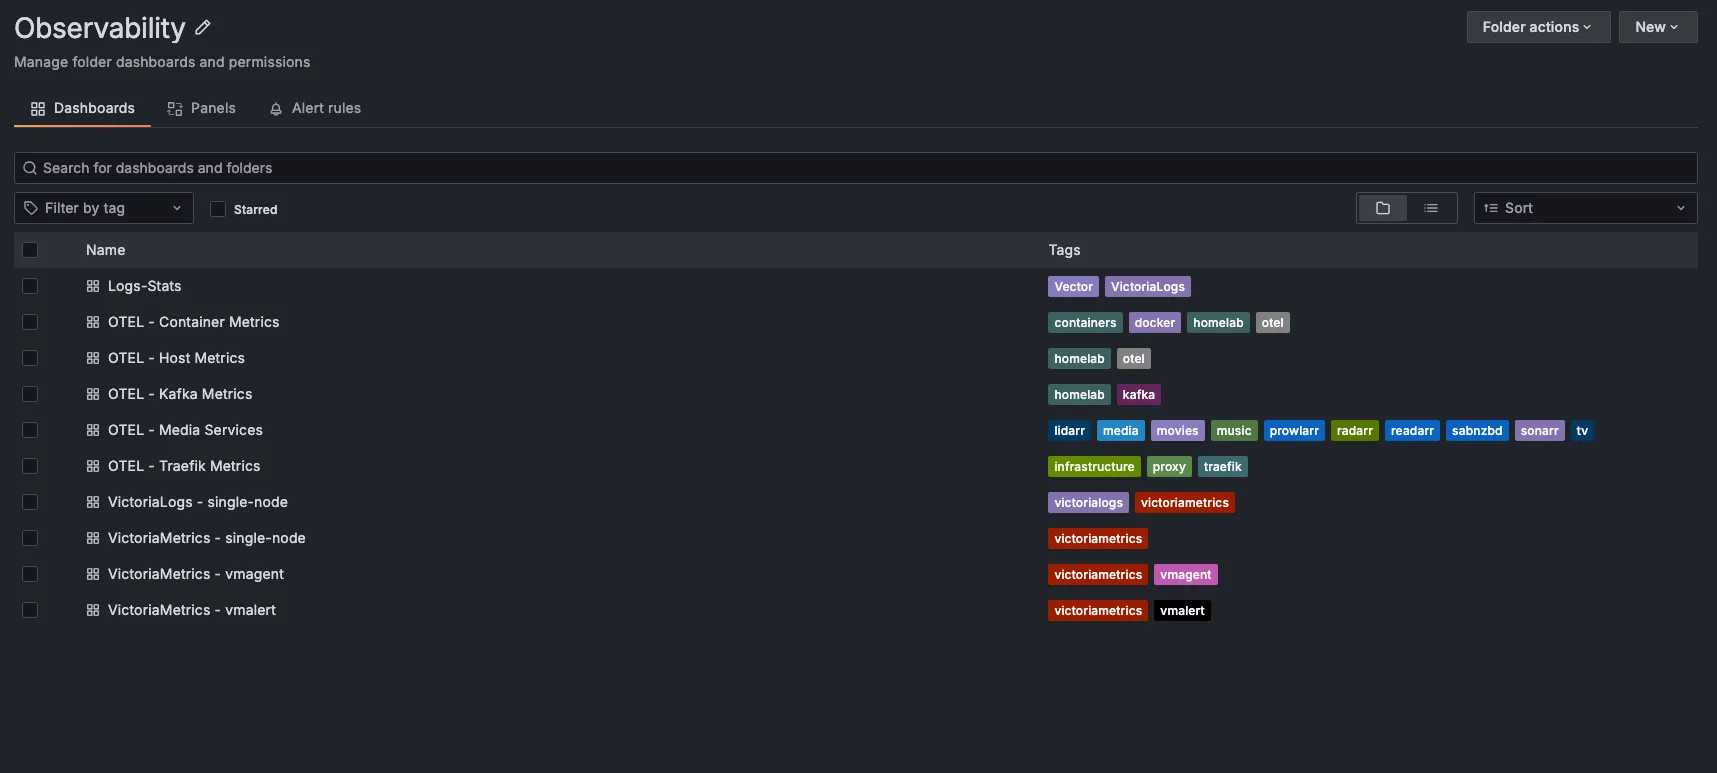The image size is (1717, 773).
Task: Click the pencil edit icon beside Observability title
Action: 203,28
